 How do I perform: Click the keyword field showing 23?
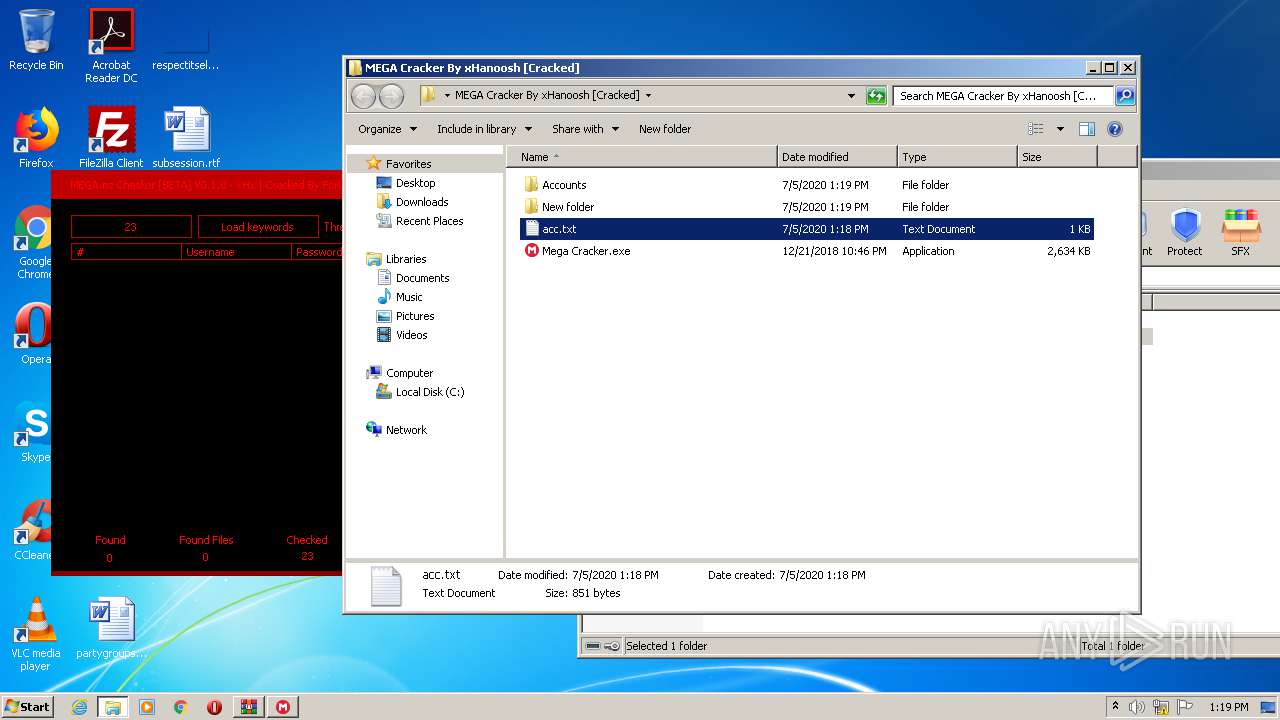click(131, 227)
